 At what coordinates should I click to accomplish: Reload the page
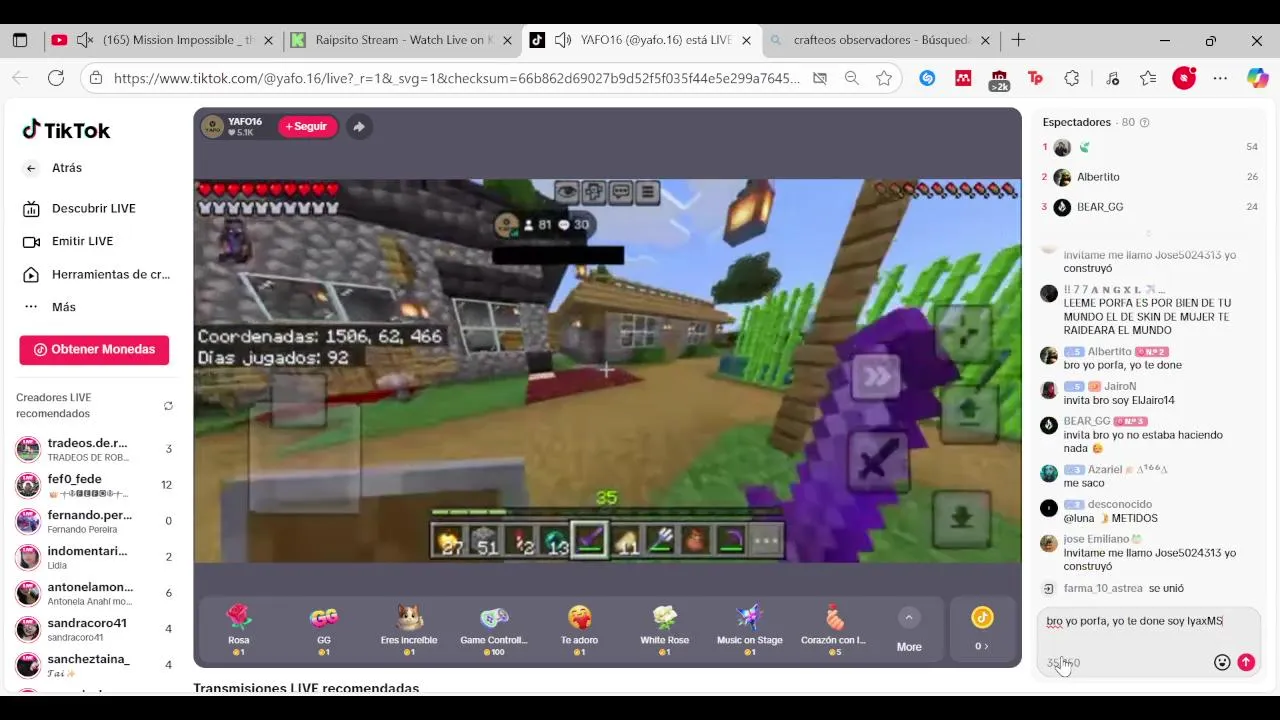tap(56, 78)
